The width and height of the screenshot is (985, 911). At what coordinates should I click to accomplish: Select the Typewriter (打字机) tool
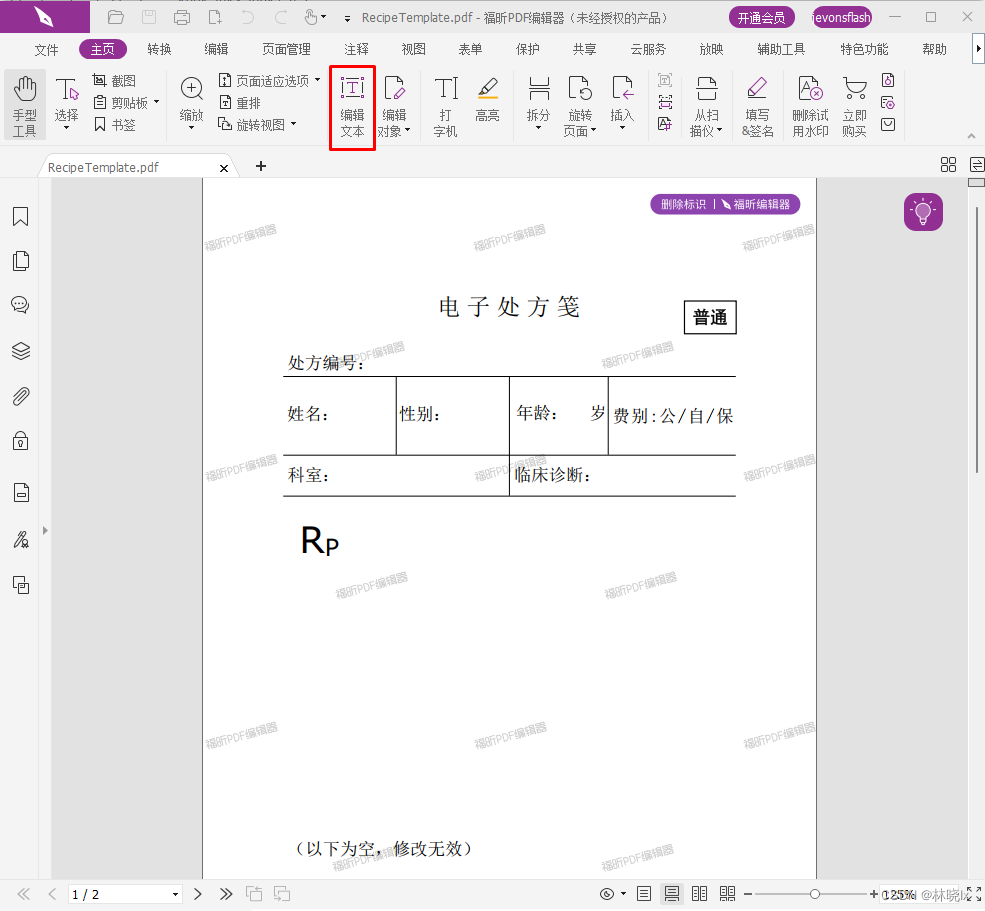pyautogui.click(x=444, y=105)
